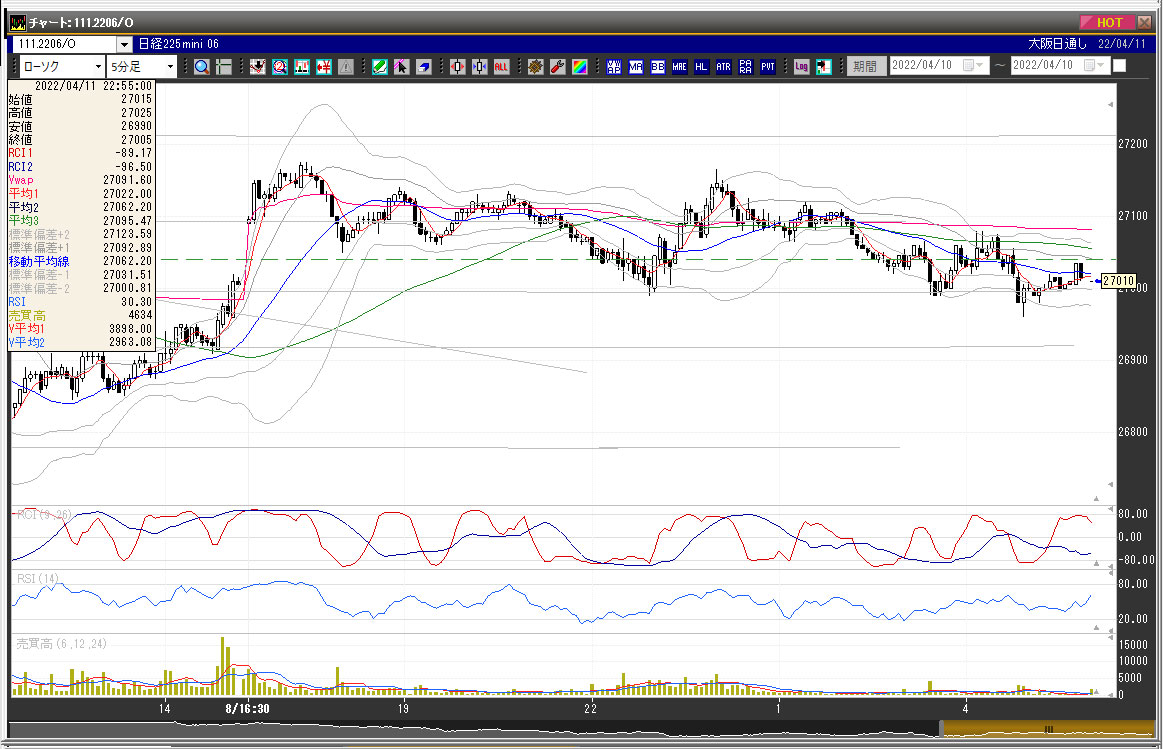The image size is (1163, 749).
Task: Click the Vwap row in the data panel
Action: 80,180
